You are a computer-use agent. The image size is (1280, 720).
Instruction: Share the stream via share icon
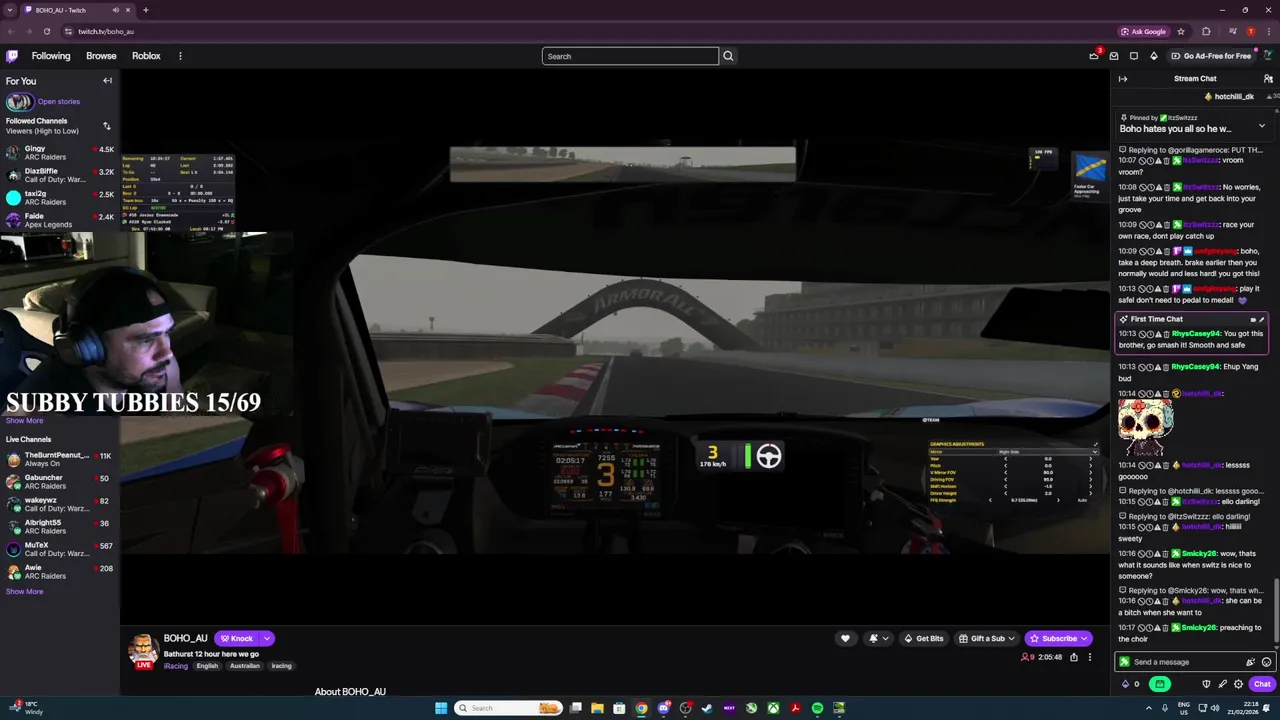[1074, 657]
